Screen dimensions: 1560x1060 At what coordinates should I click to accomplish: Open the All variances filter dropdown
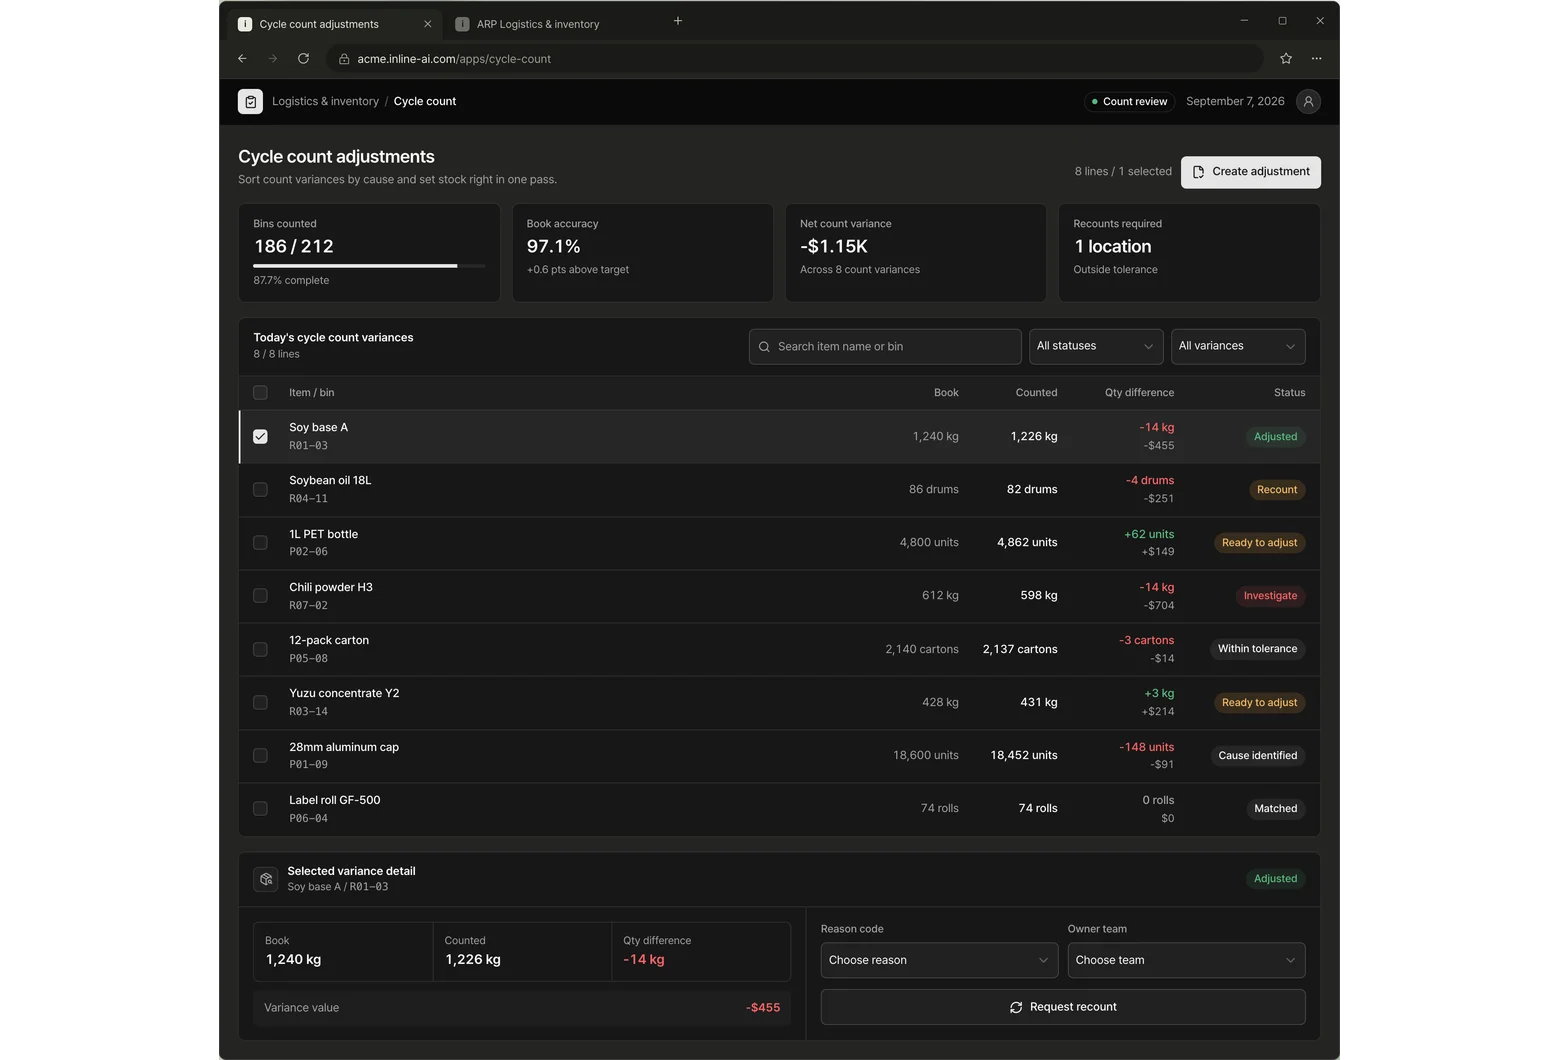coord(1238,346)
